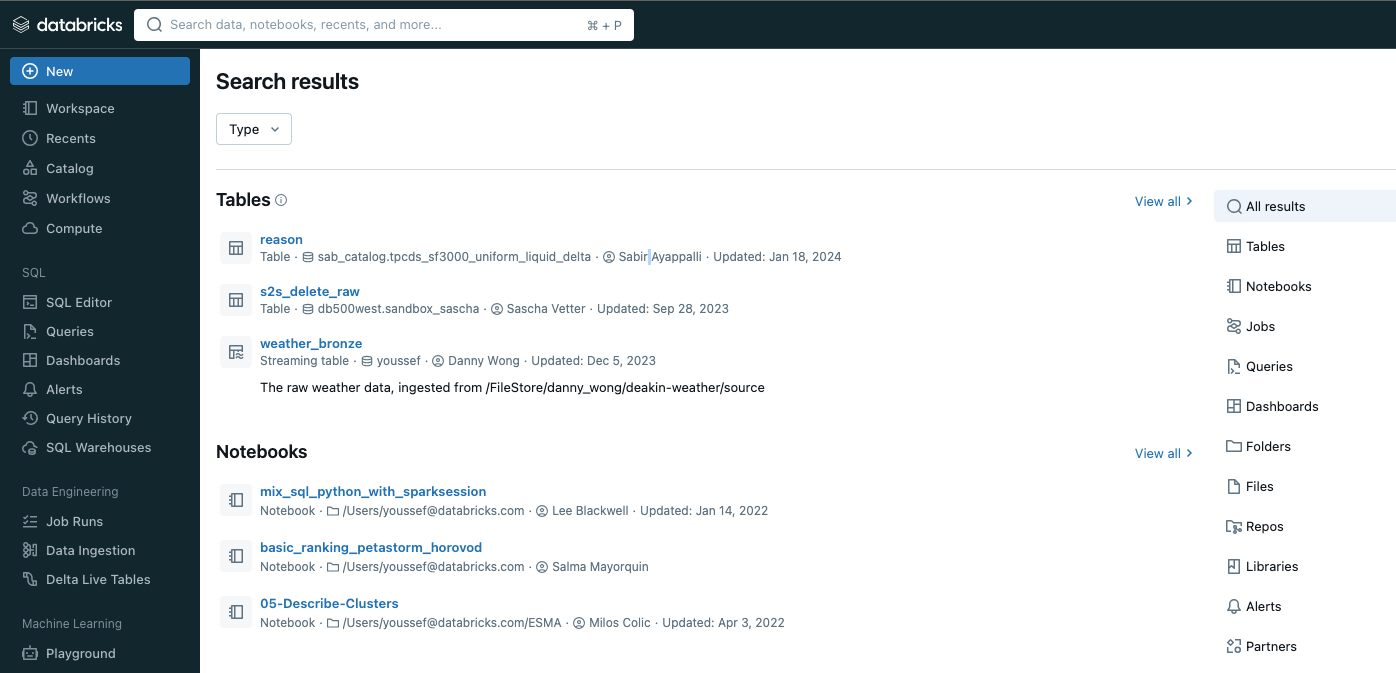Screen dimensions: 1396x673
Task: Filter results by Jobs
Action: [1304, 326]
